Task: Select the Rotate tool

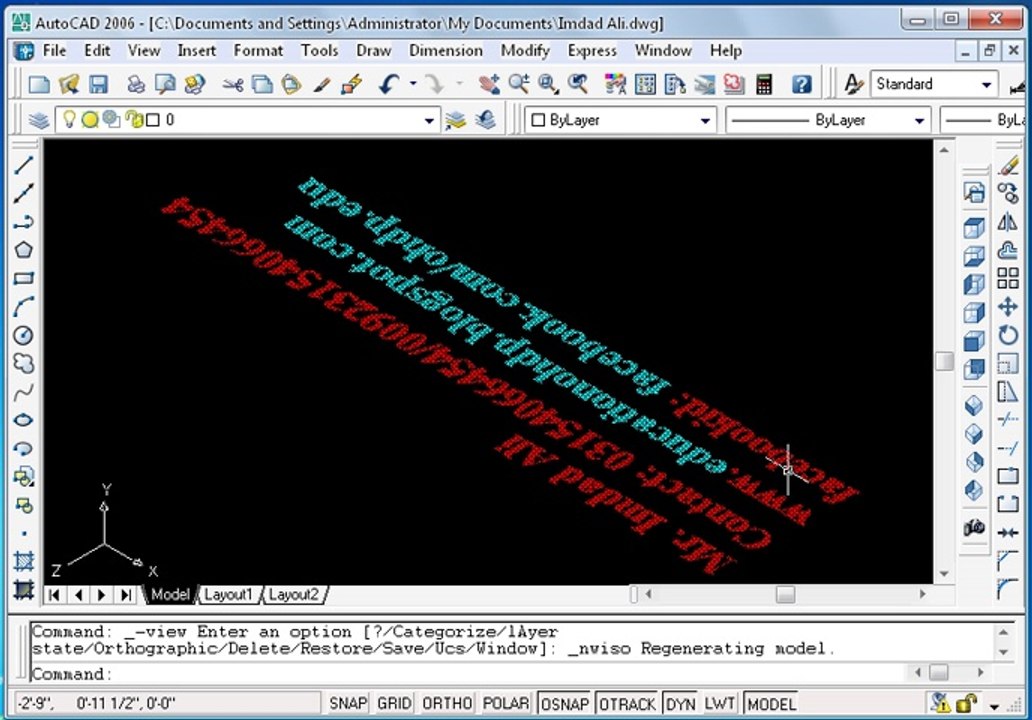Action: (x=1008, y=335)
